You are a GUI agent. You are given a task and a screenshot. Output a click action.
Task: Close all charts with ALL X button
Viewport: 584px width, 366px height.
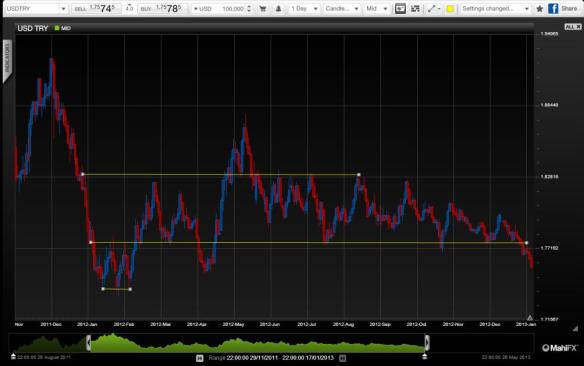pyautogui.click(x=572, y=27)
